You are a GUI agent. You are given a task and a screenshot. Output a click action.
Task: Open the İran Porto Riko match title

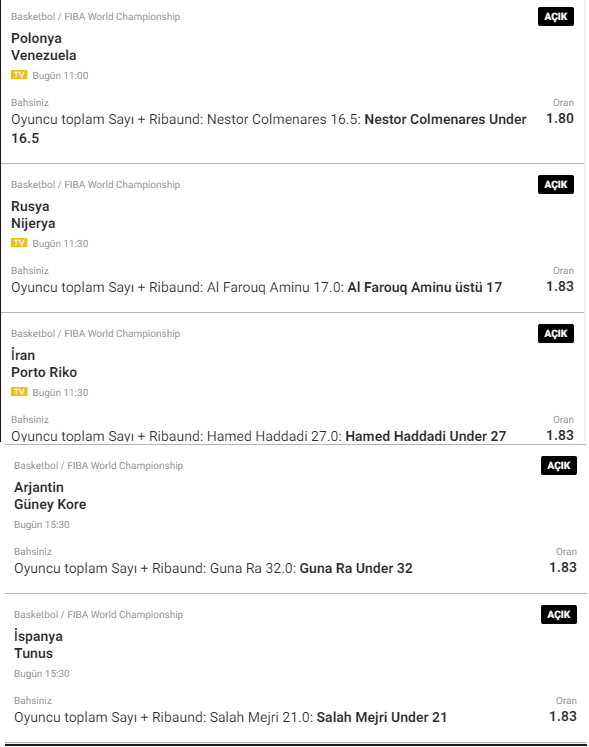(44, 363)
